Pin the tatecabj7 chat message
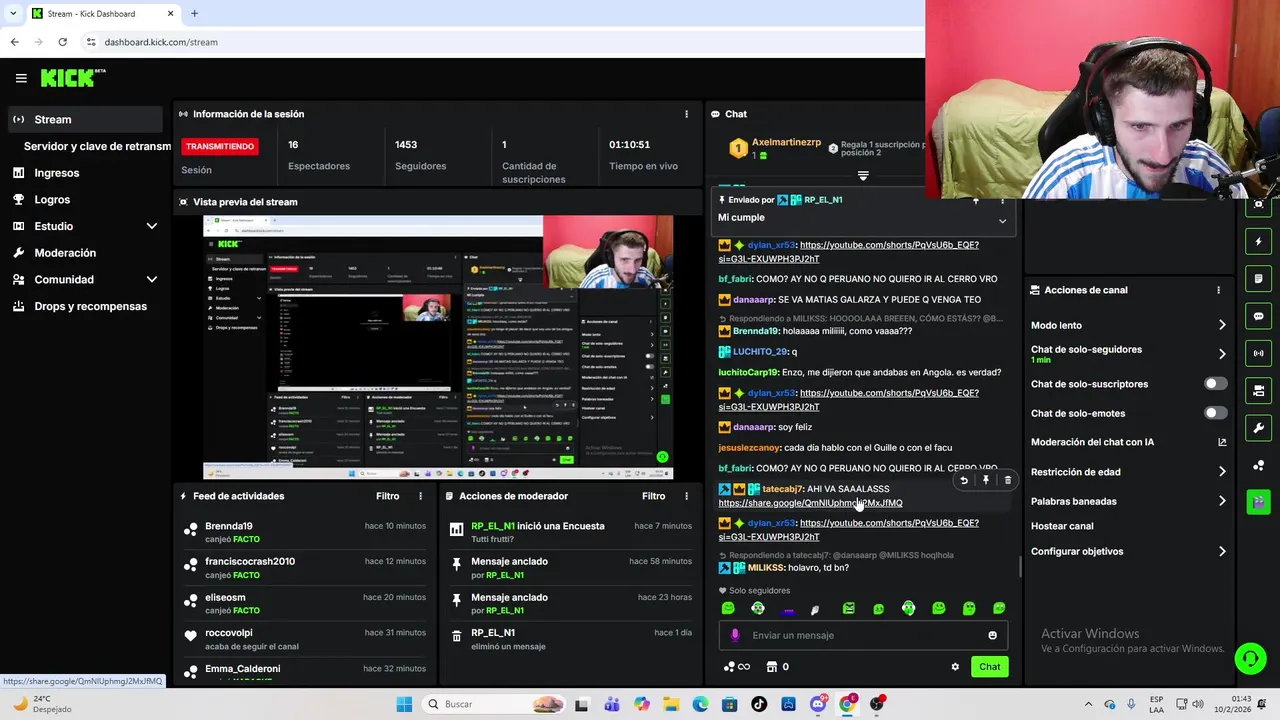 coord(986,480)
